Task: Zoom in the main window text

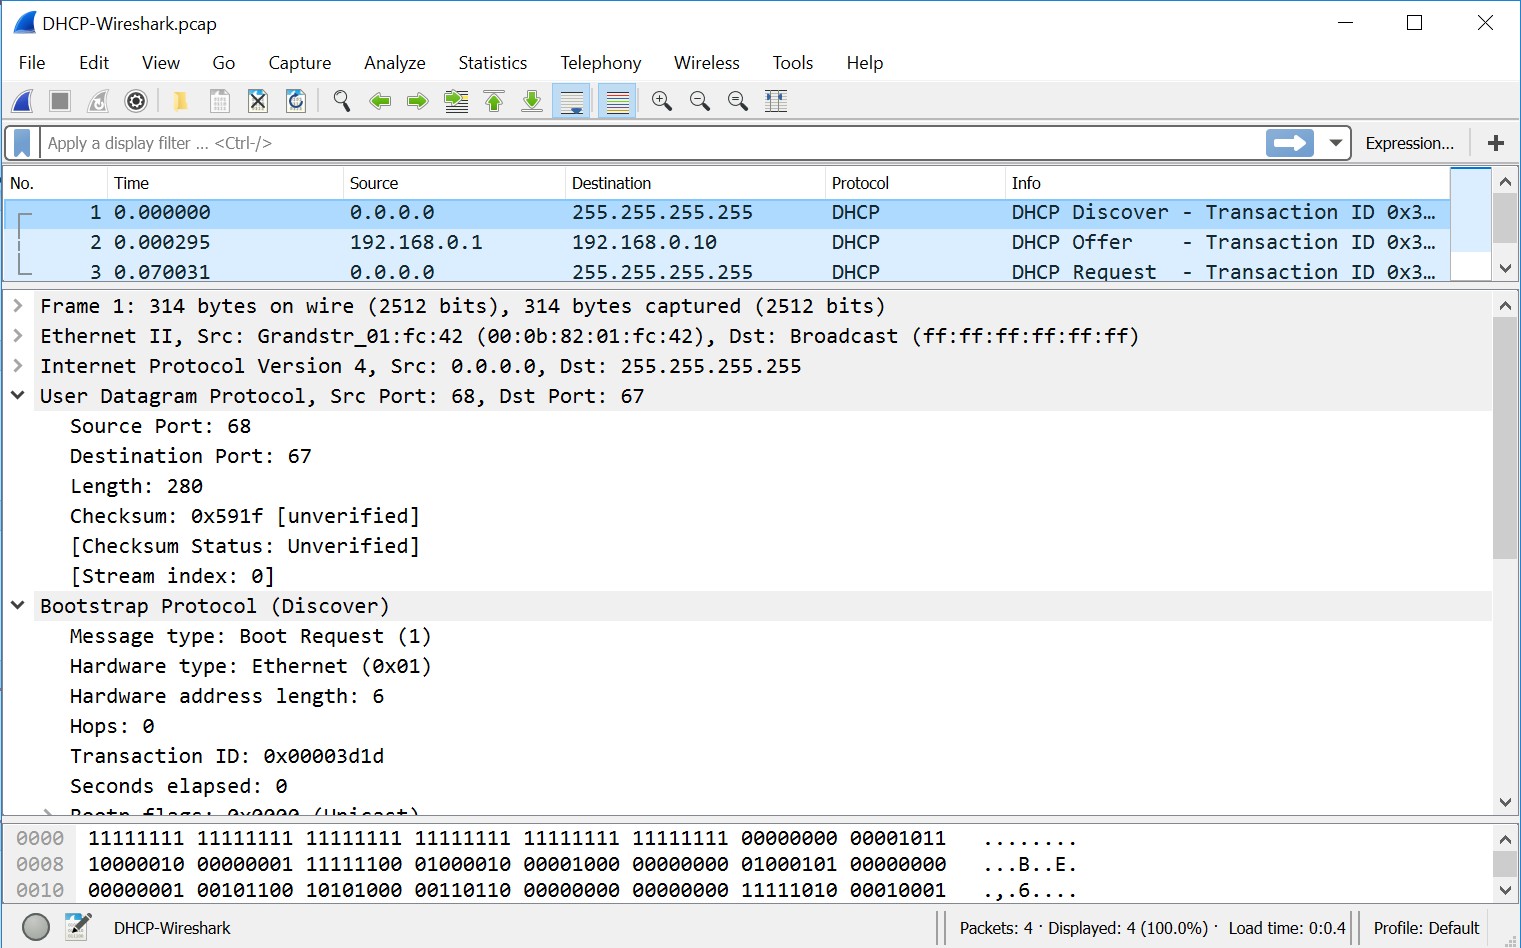Action: point(662,101)
